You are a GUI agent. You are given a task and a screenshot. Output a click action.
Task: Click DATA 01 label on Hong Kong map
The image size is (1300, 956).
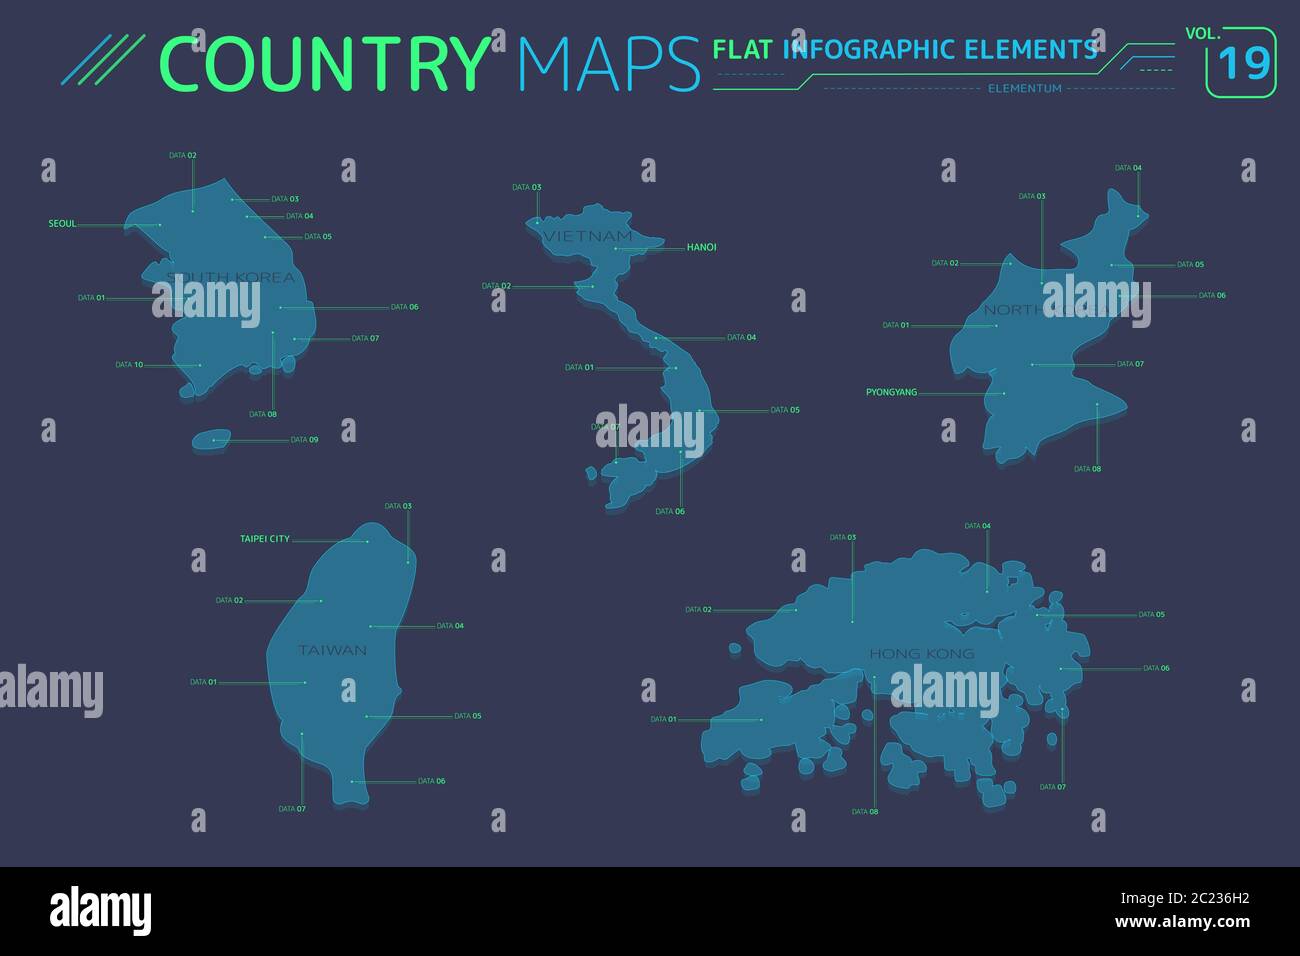coord(664,720)
